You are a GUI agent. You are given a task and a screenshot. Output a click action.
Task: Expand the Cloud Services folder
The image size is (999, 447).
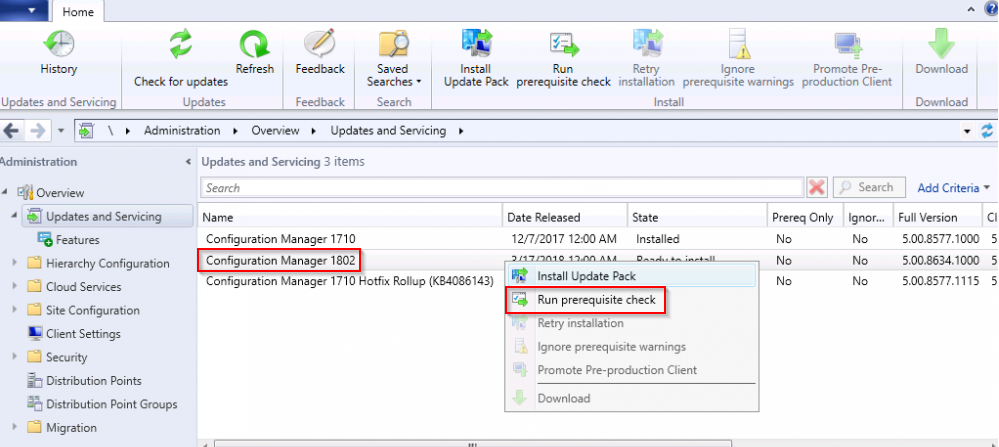coord(15,287)
